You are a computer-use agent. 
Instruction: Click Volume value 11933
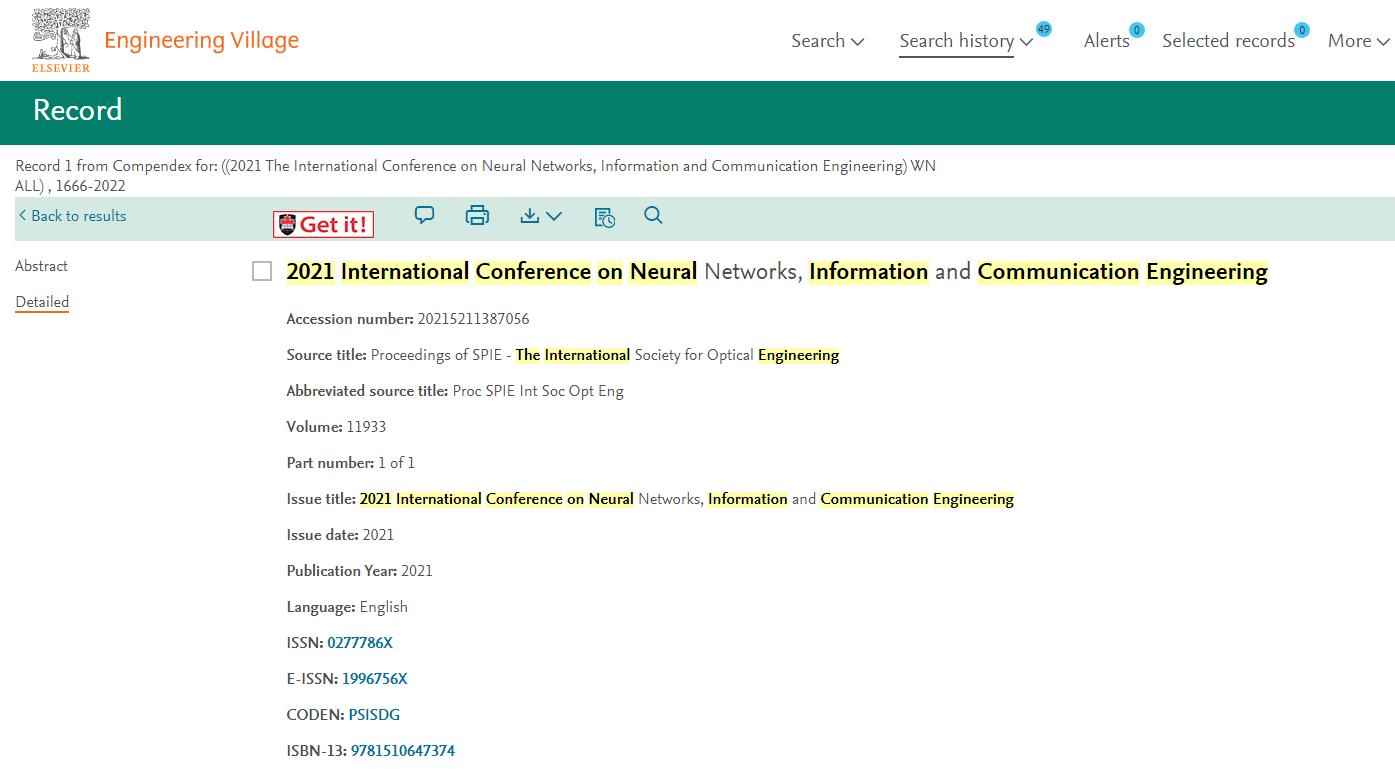point(366,427)
